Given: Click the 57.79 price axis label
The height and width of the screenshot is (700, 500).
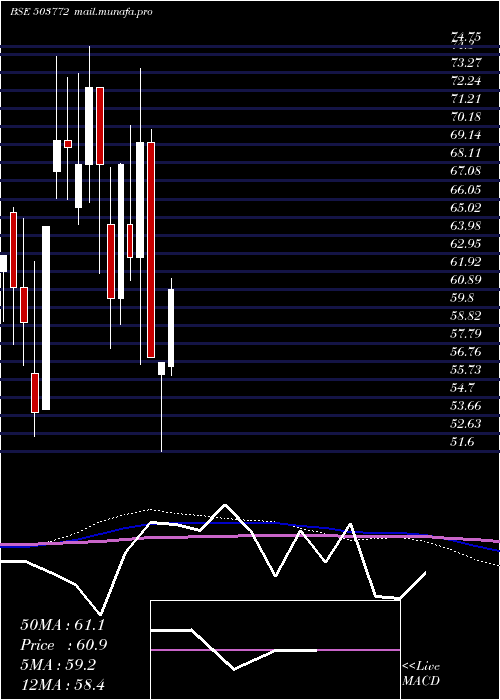Looking at the screenshot, I should [x=466, y=334].
